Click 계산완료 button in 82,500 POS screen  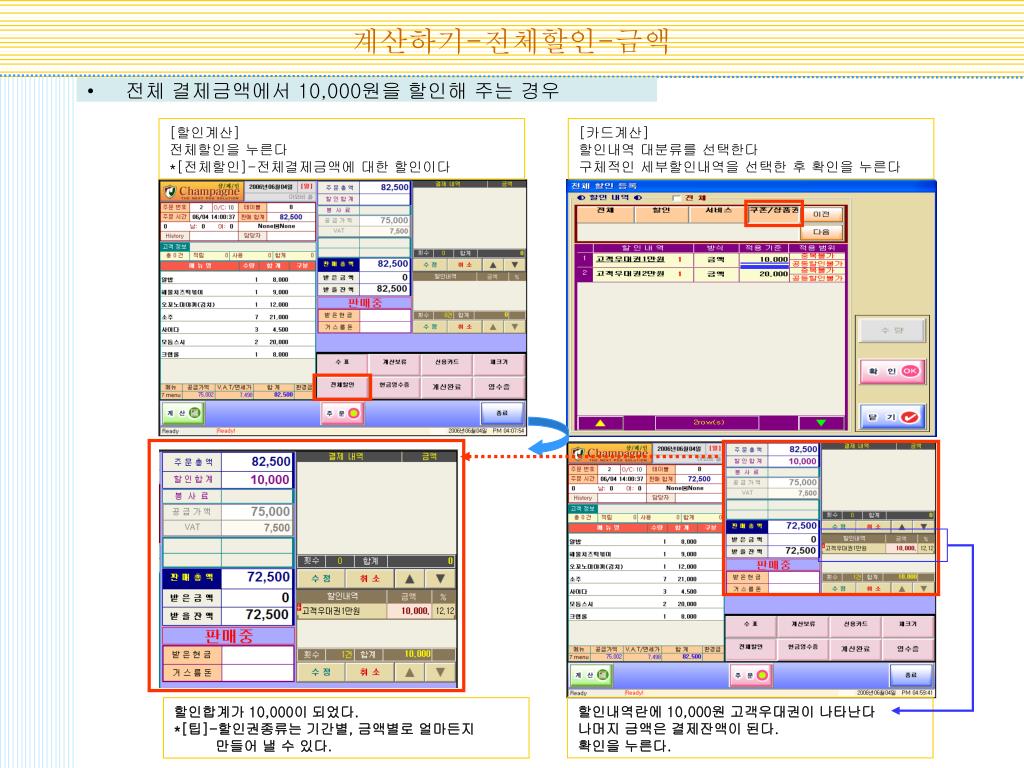(x=447, y=386)
